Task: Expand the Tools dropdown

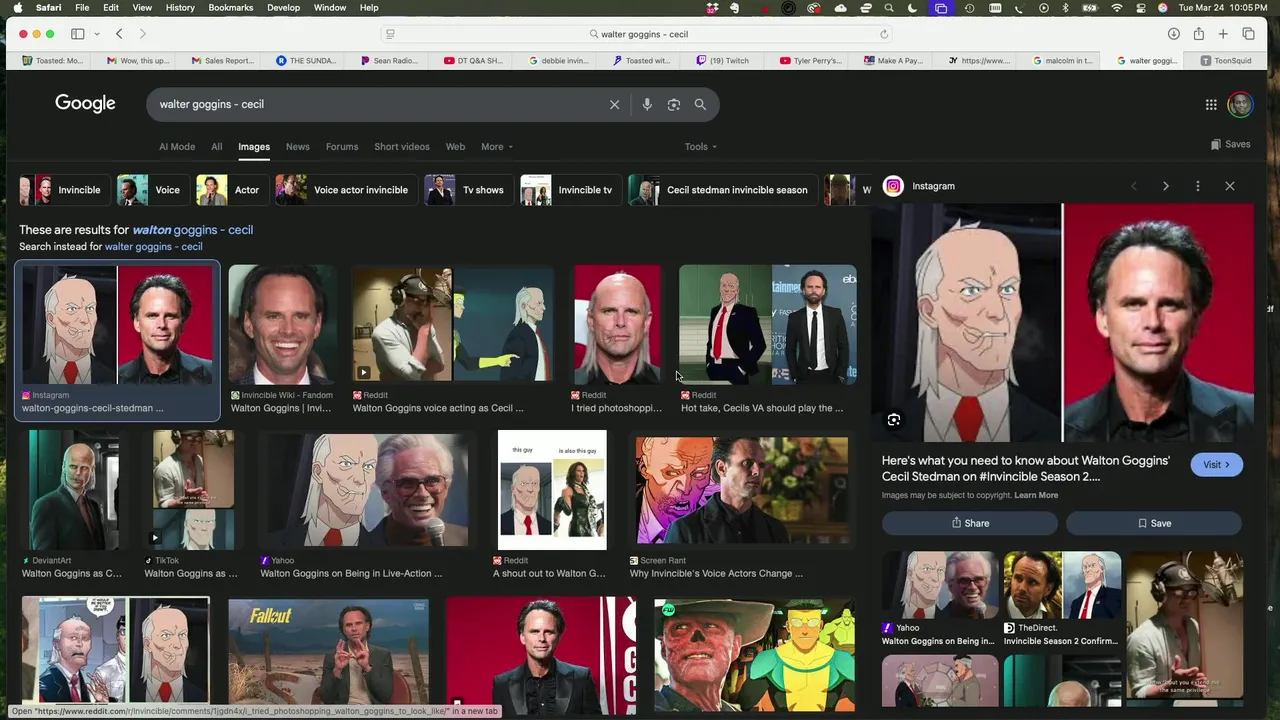Action: click(x=700, y=147)
